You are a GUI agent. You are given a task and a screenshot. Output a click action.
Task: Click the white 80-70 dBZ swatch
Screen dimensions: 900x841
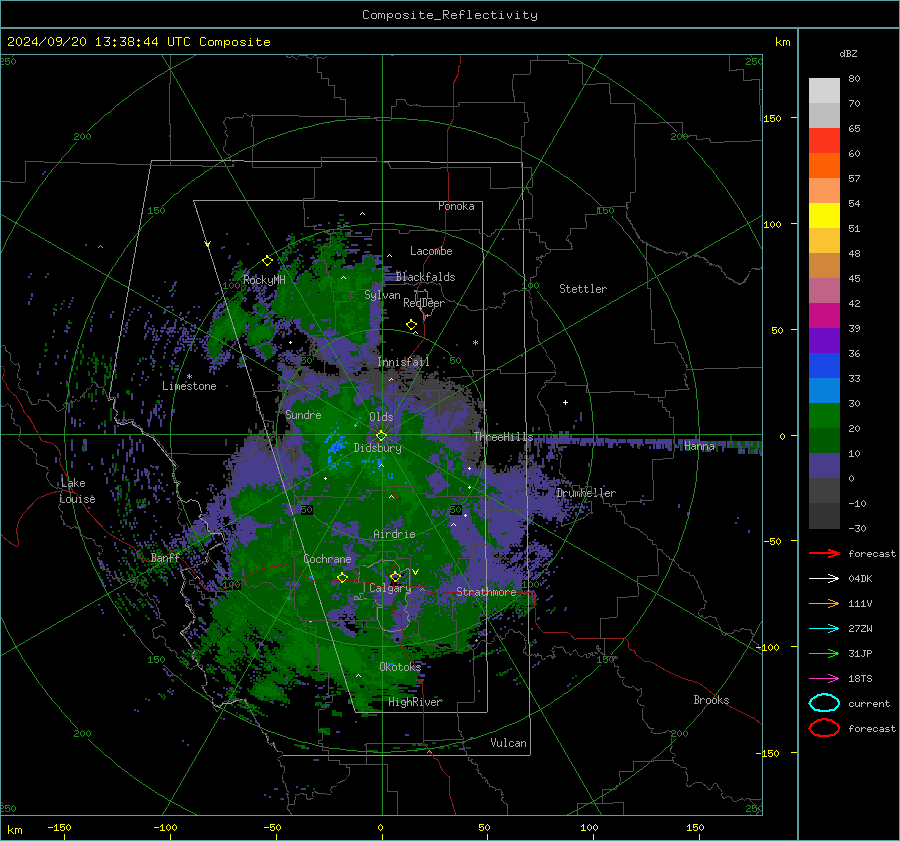[824, 91]
